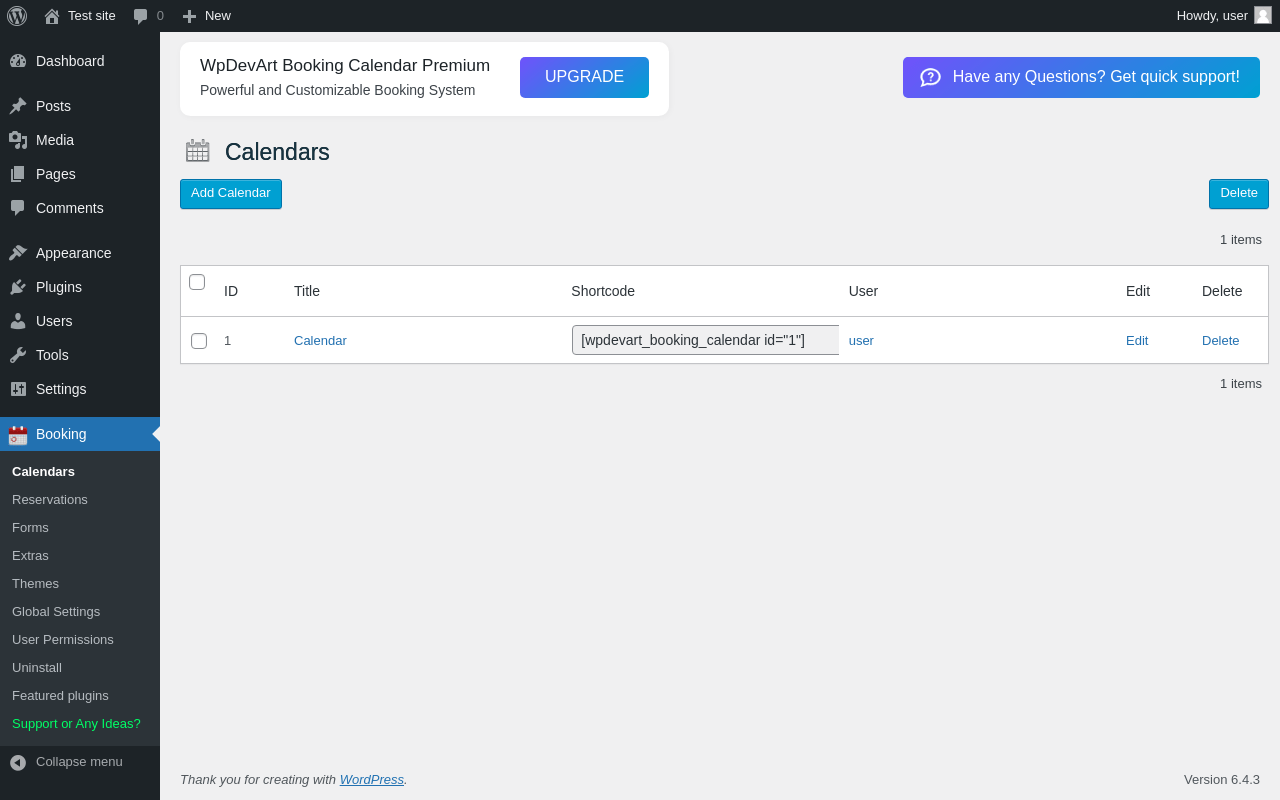
Task: Click the Tools wrench icon
Action: point(18,355)
